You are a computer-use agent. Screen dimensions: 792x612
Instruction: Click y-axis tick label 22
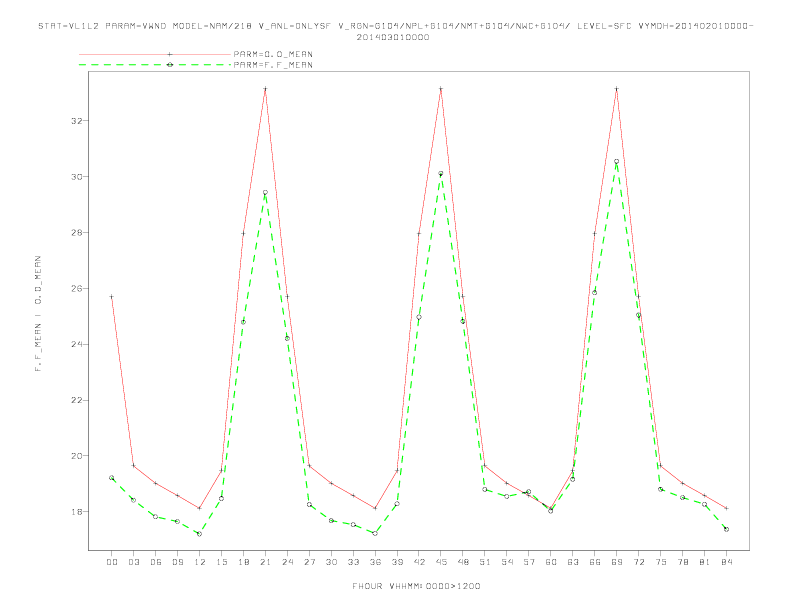(x=77, y=400)
